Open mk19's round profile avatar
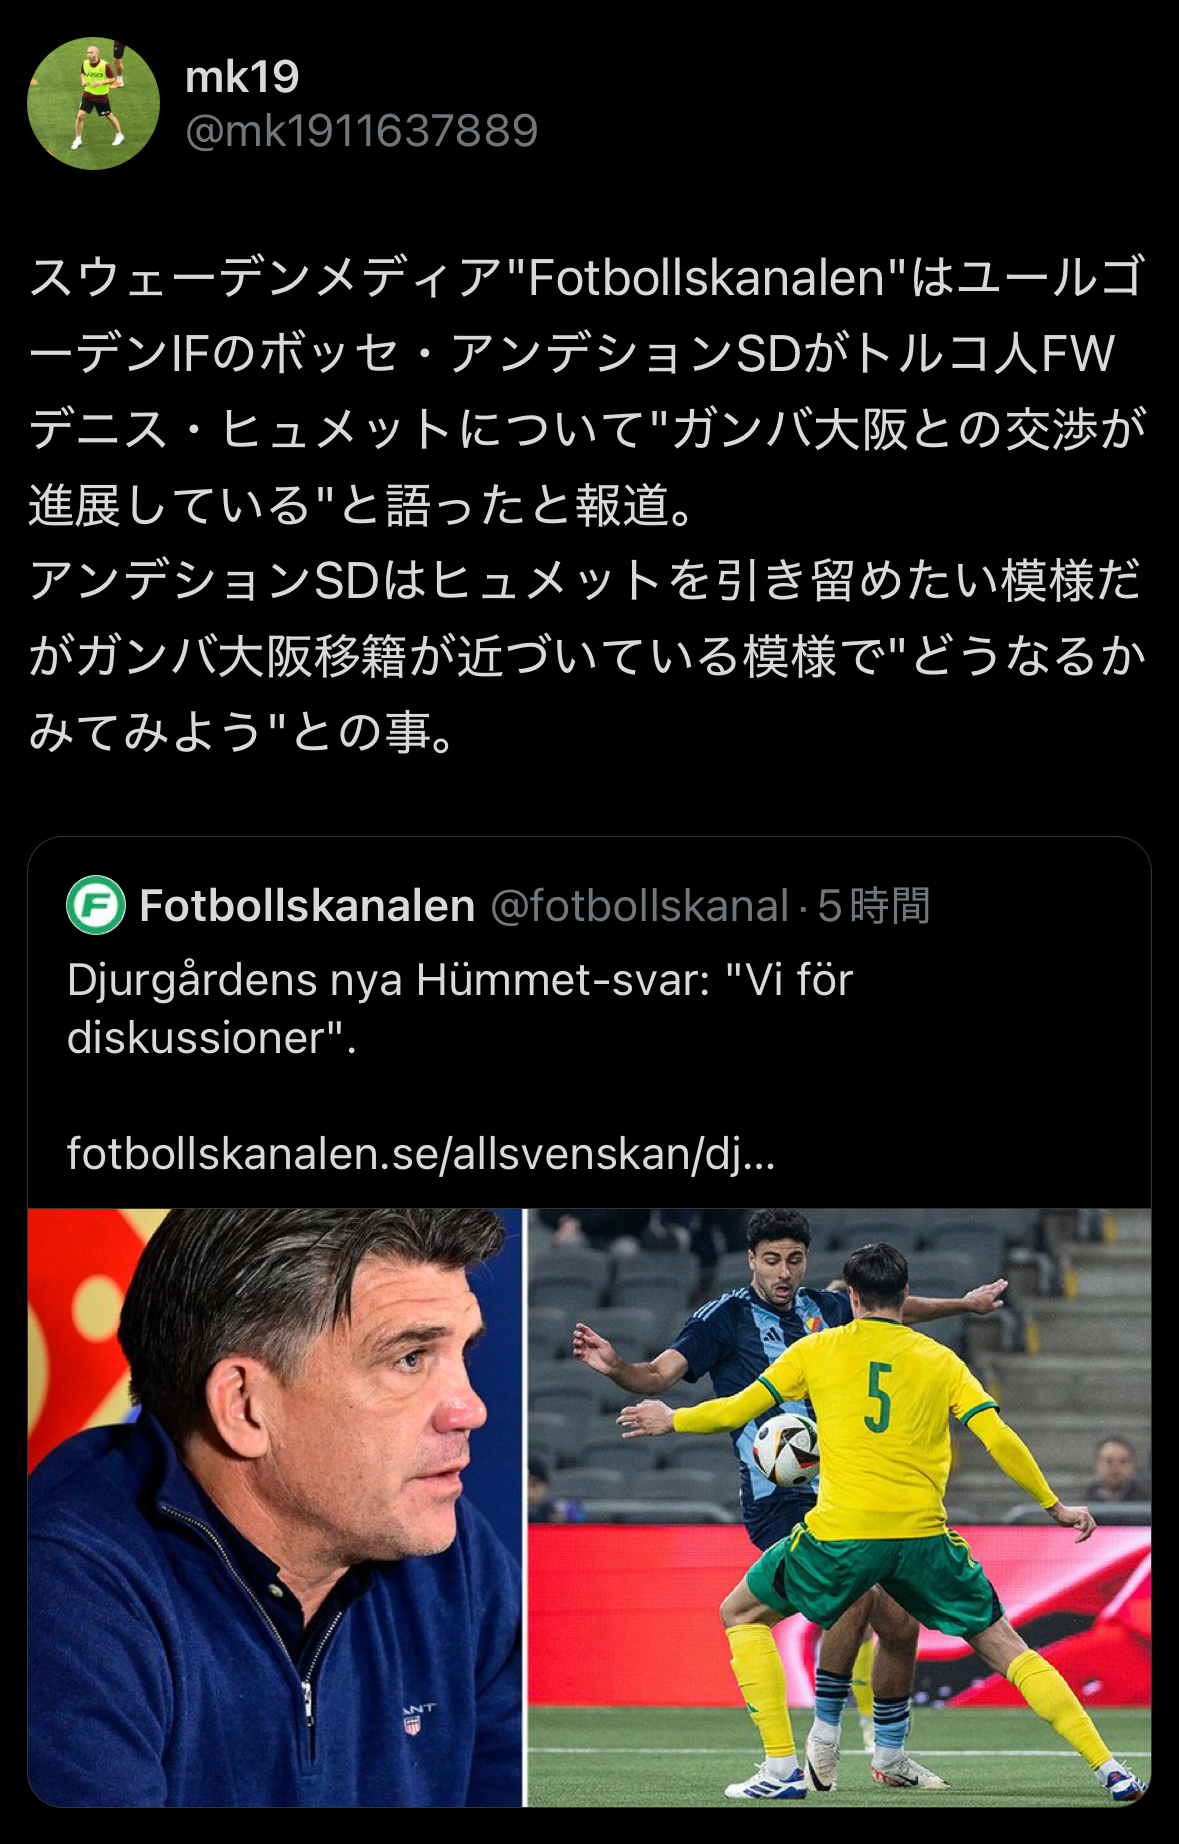 tap(93, 104)
